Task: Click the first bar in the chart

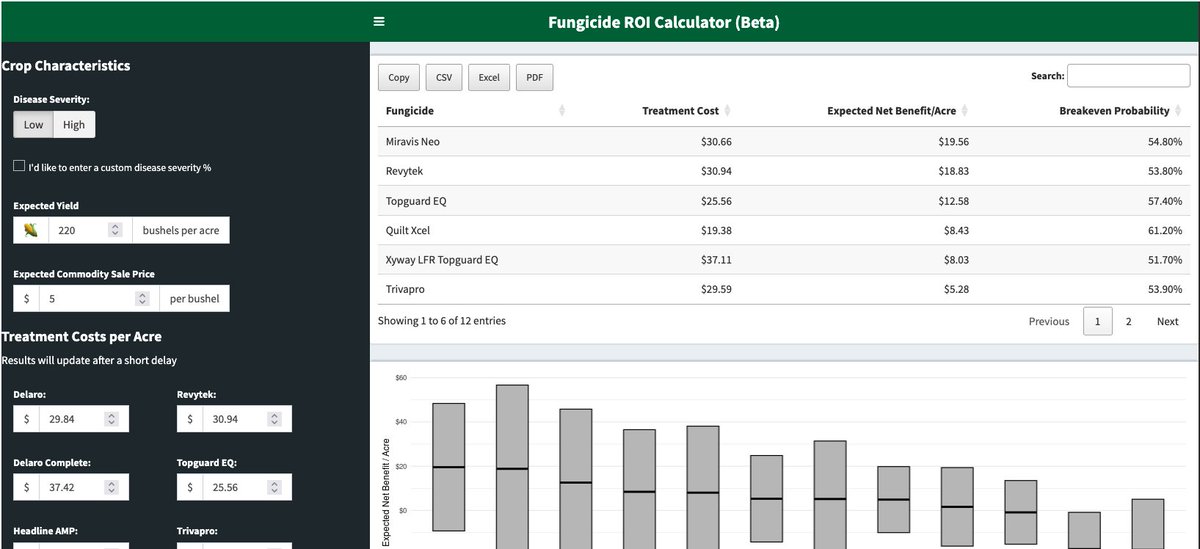Action: [x=449, y=467]
